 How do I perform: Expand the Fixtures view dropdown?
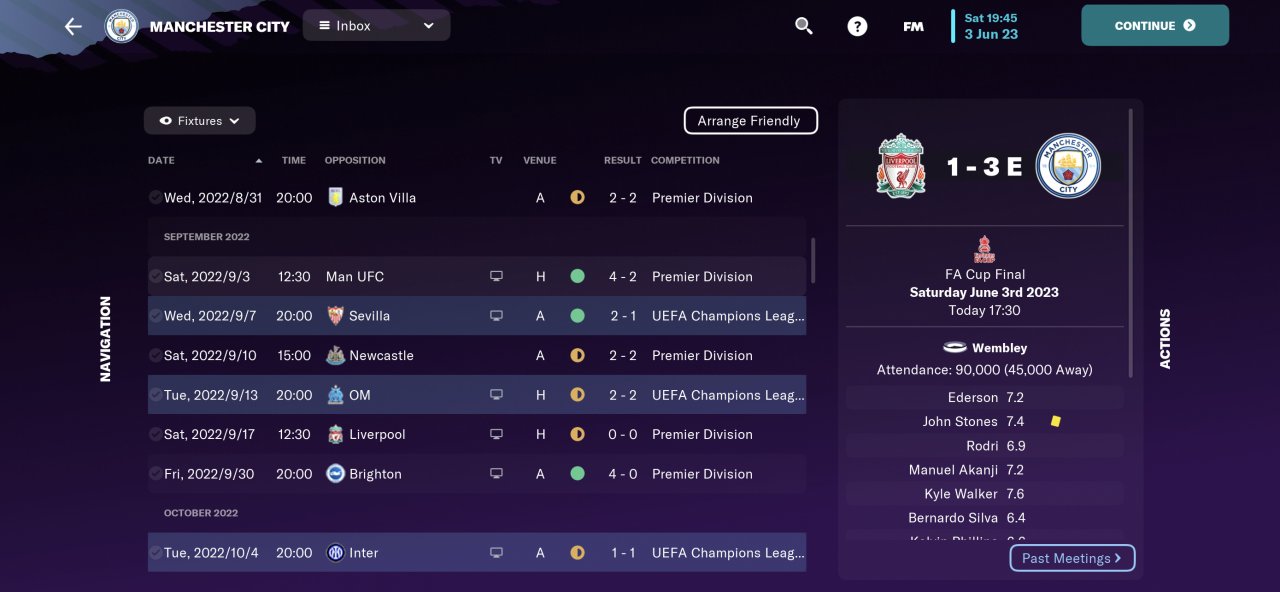click(x=199, y=121)
